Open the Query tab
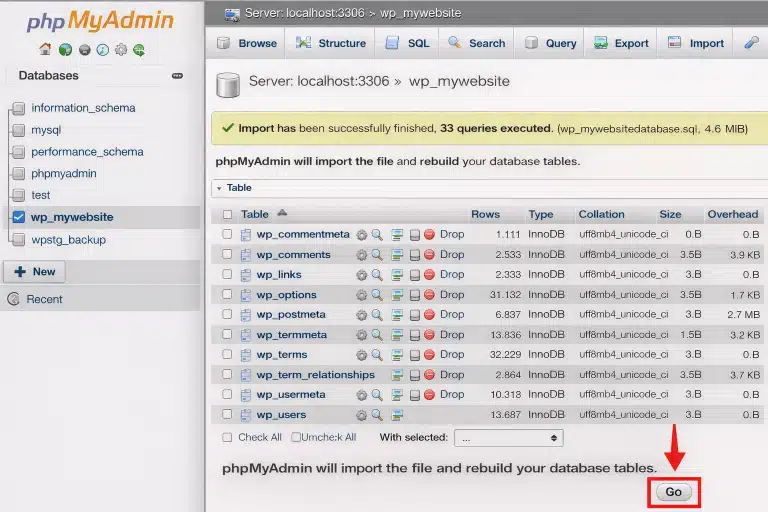 tap(550, 43)
